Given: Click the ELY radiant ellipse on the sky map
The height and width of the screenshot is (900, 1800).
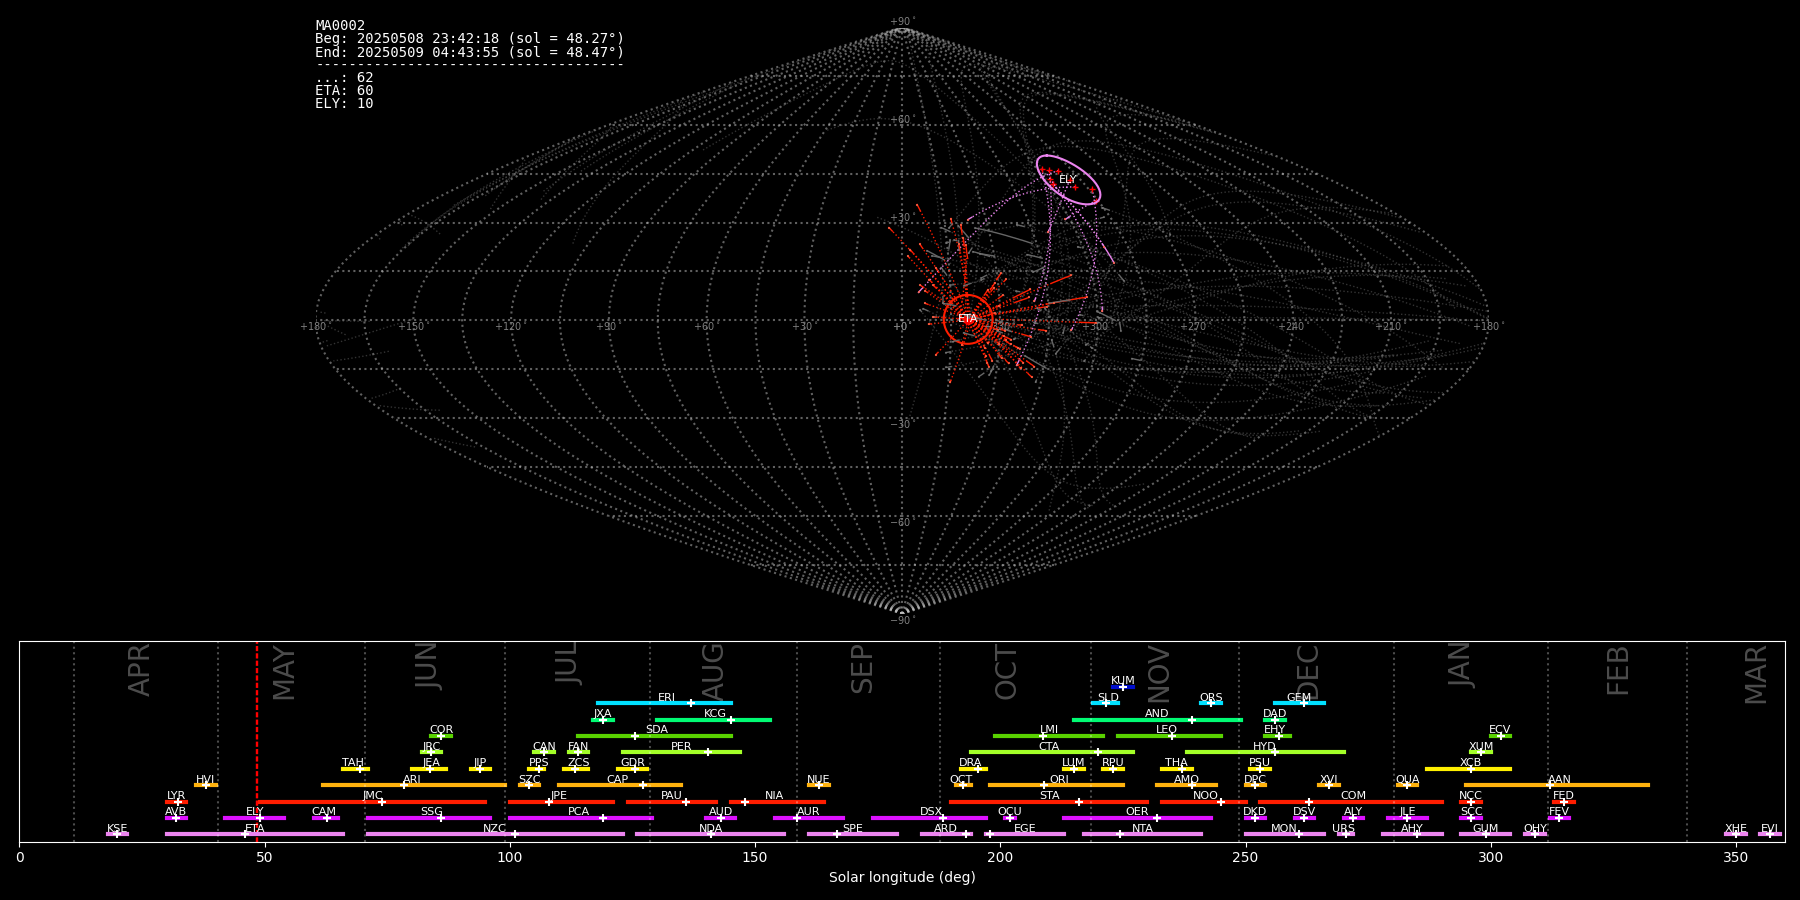Looking at the screenshot, I should click(1068, 180).
